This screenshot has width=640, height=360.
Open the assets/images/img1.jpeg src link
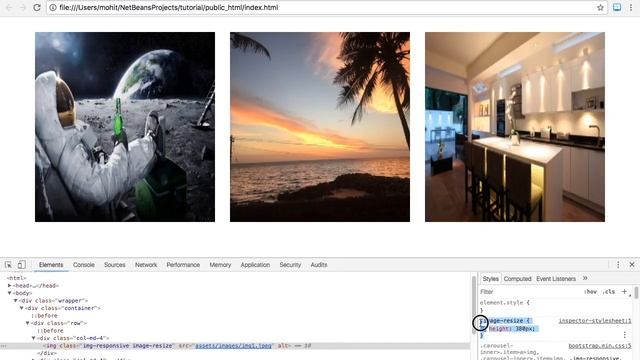(233, 346)
